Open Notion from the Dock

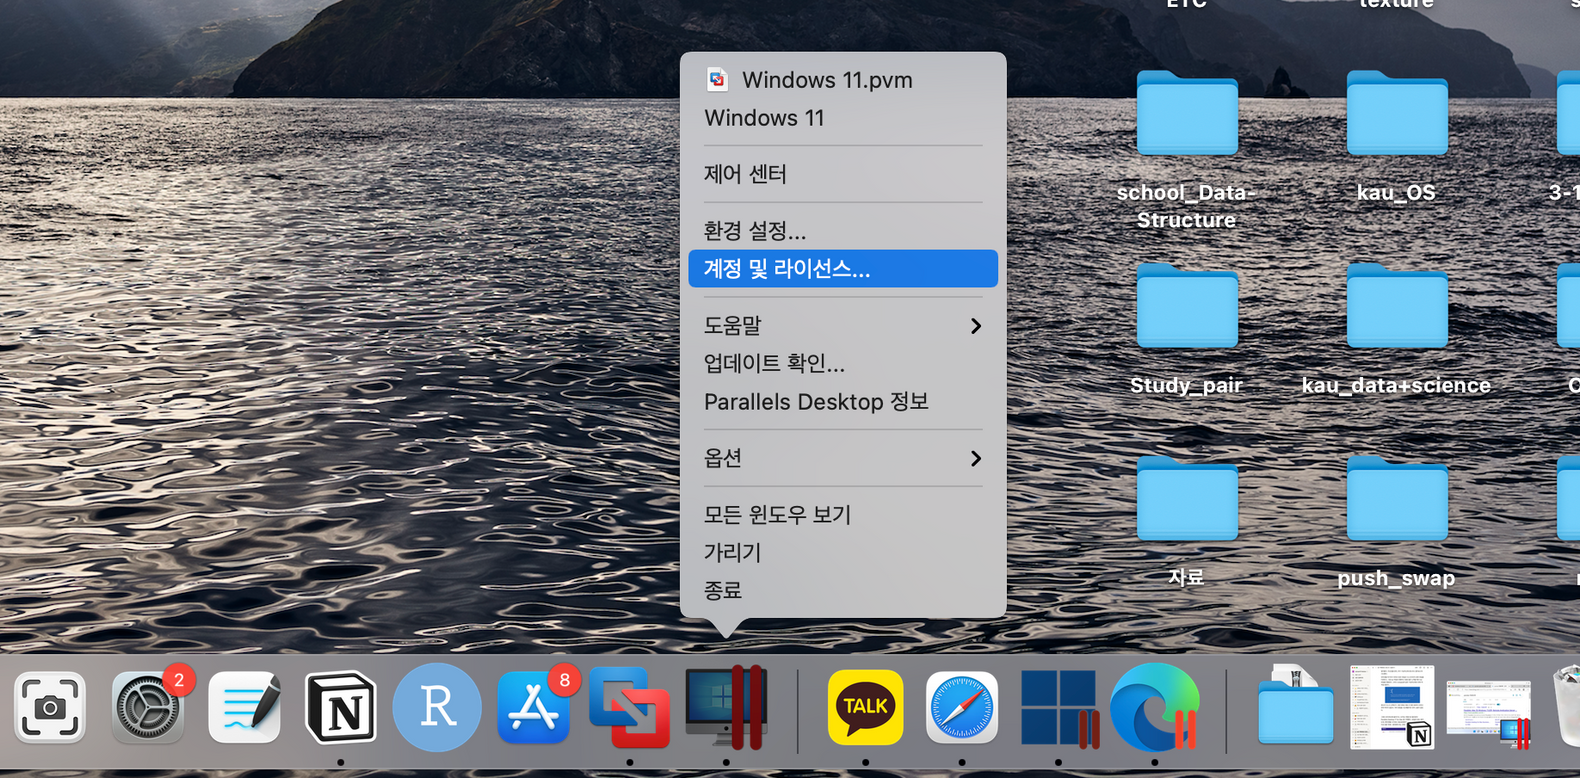click(x=341, y=708)
